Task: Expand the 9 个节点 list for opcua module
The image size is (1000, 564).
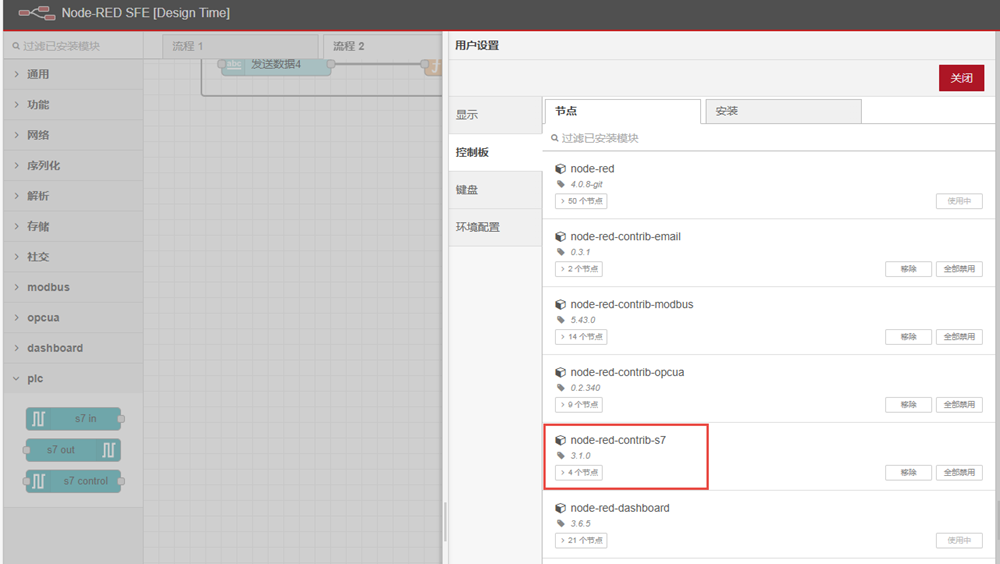Action: (578, 404)
